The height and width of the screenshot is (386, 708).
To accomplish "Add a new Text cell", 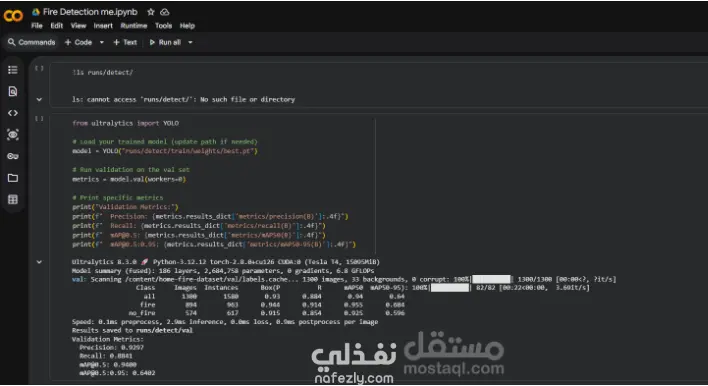I will 125,42.
